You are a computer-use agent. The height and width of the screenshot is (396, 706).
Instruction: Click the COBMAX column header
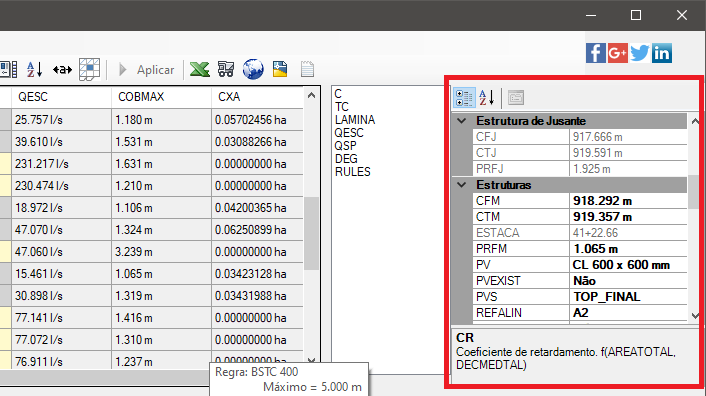click(x=161, y=97)
